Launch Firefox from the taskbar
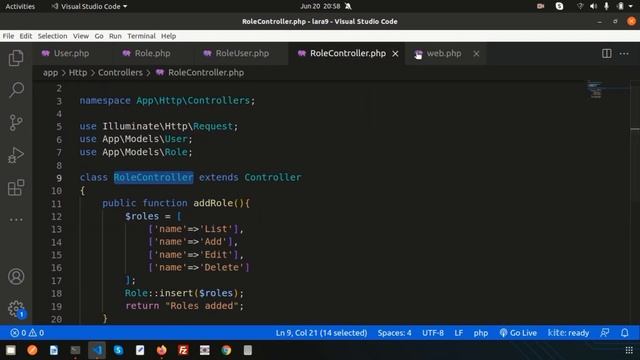Image resolution: width=640 pixels, height=360 pixels. (162, 350)
